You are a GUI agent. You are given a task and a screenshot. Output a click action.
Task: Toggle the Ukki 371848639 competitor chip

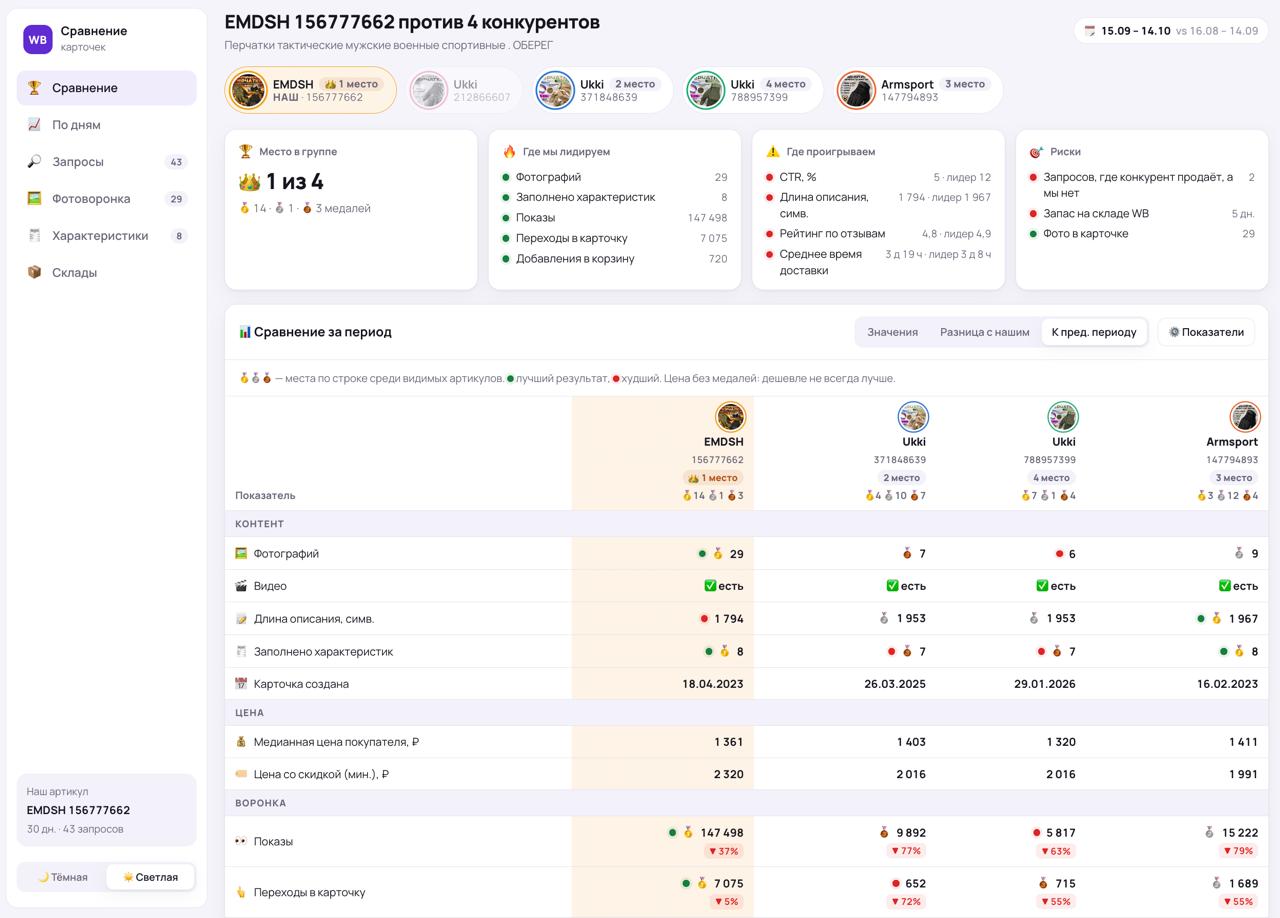[602, 90]
